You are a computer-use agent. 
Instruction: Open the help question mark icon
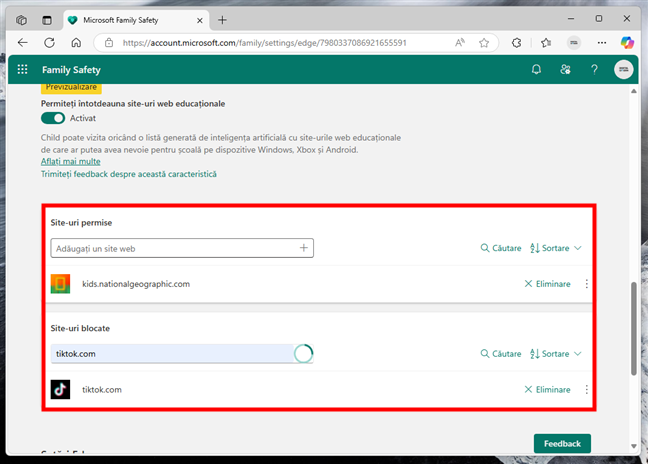pos(594,69)
